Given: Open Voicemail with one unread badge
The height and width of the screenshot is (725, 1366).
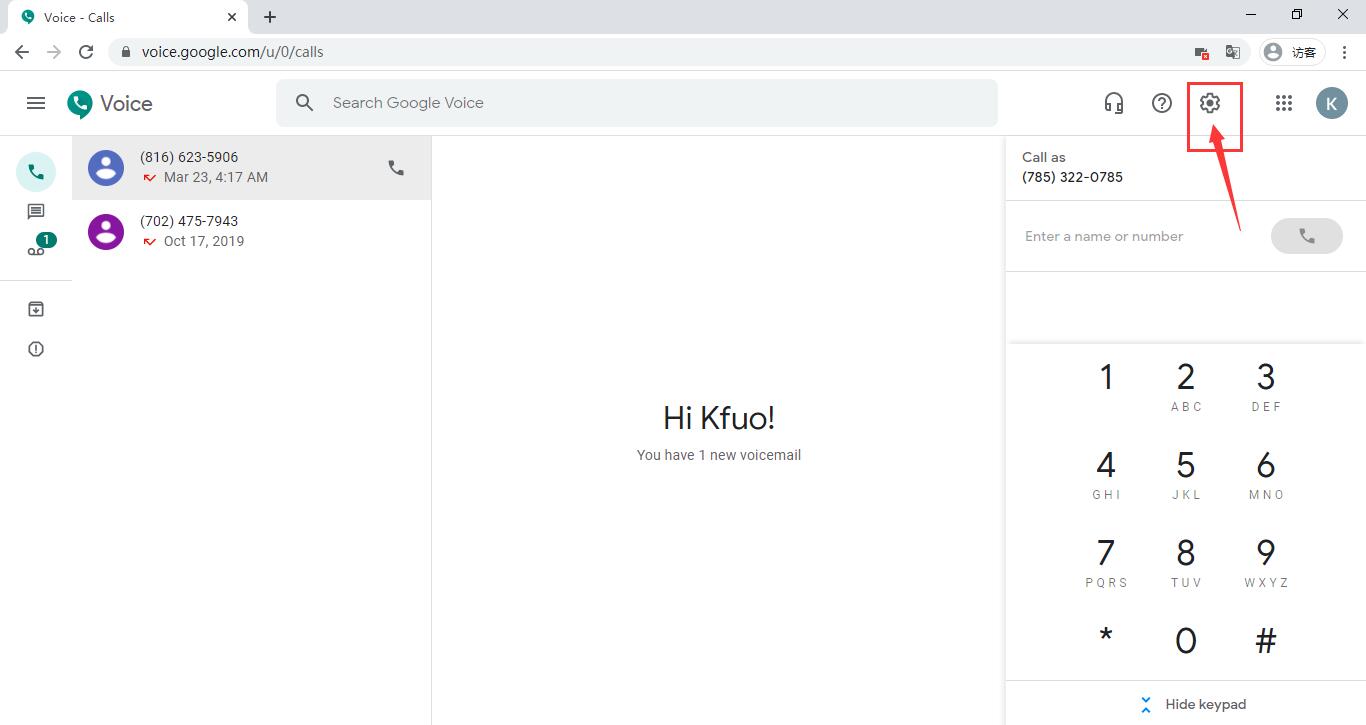Looking at the screenshot, I should (36, 250).
